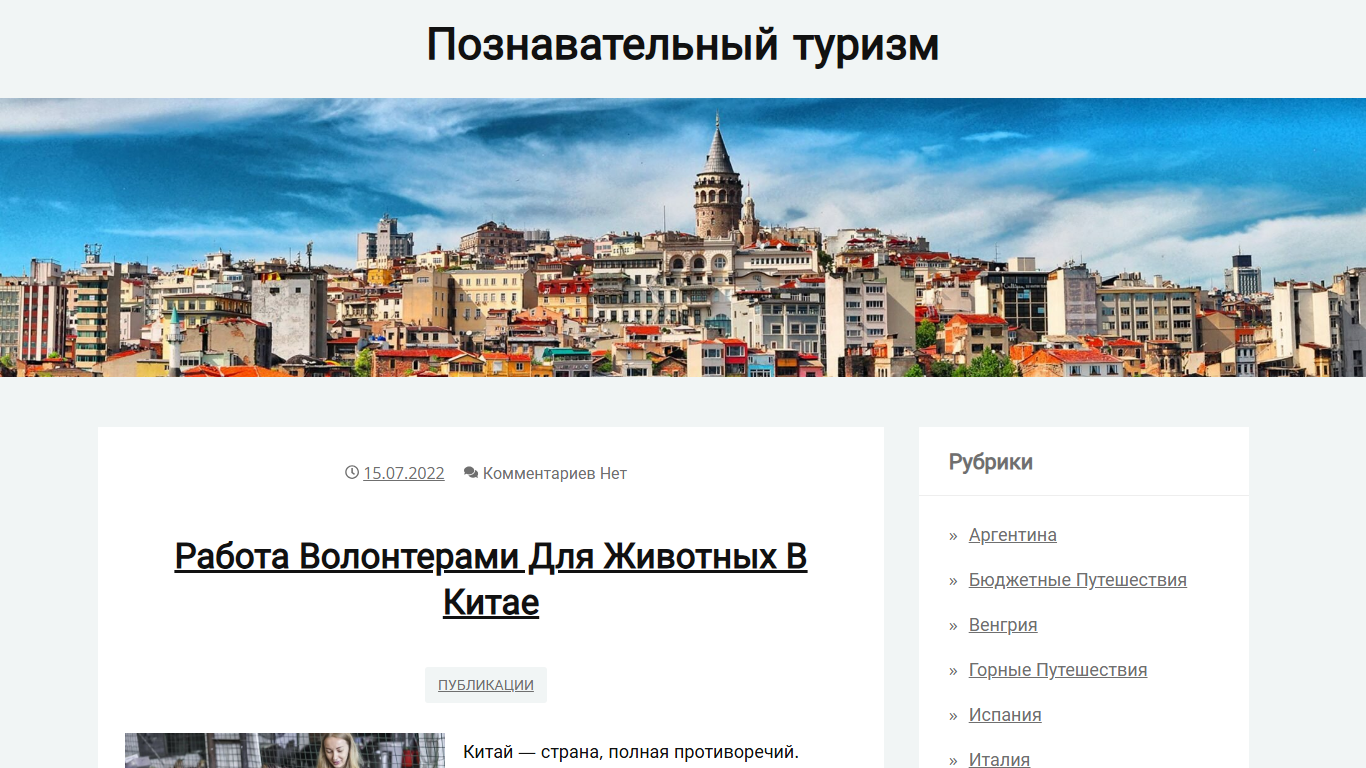Screen dimensions: 1366x768
Task: Click the Istanbul skyline header banner
Action: click(x=683, y=237)
